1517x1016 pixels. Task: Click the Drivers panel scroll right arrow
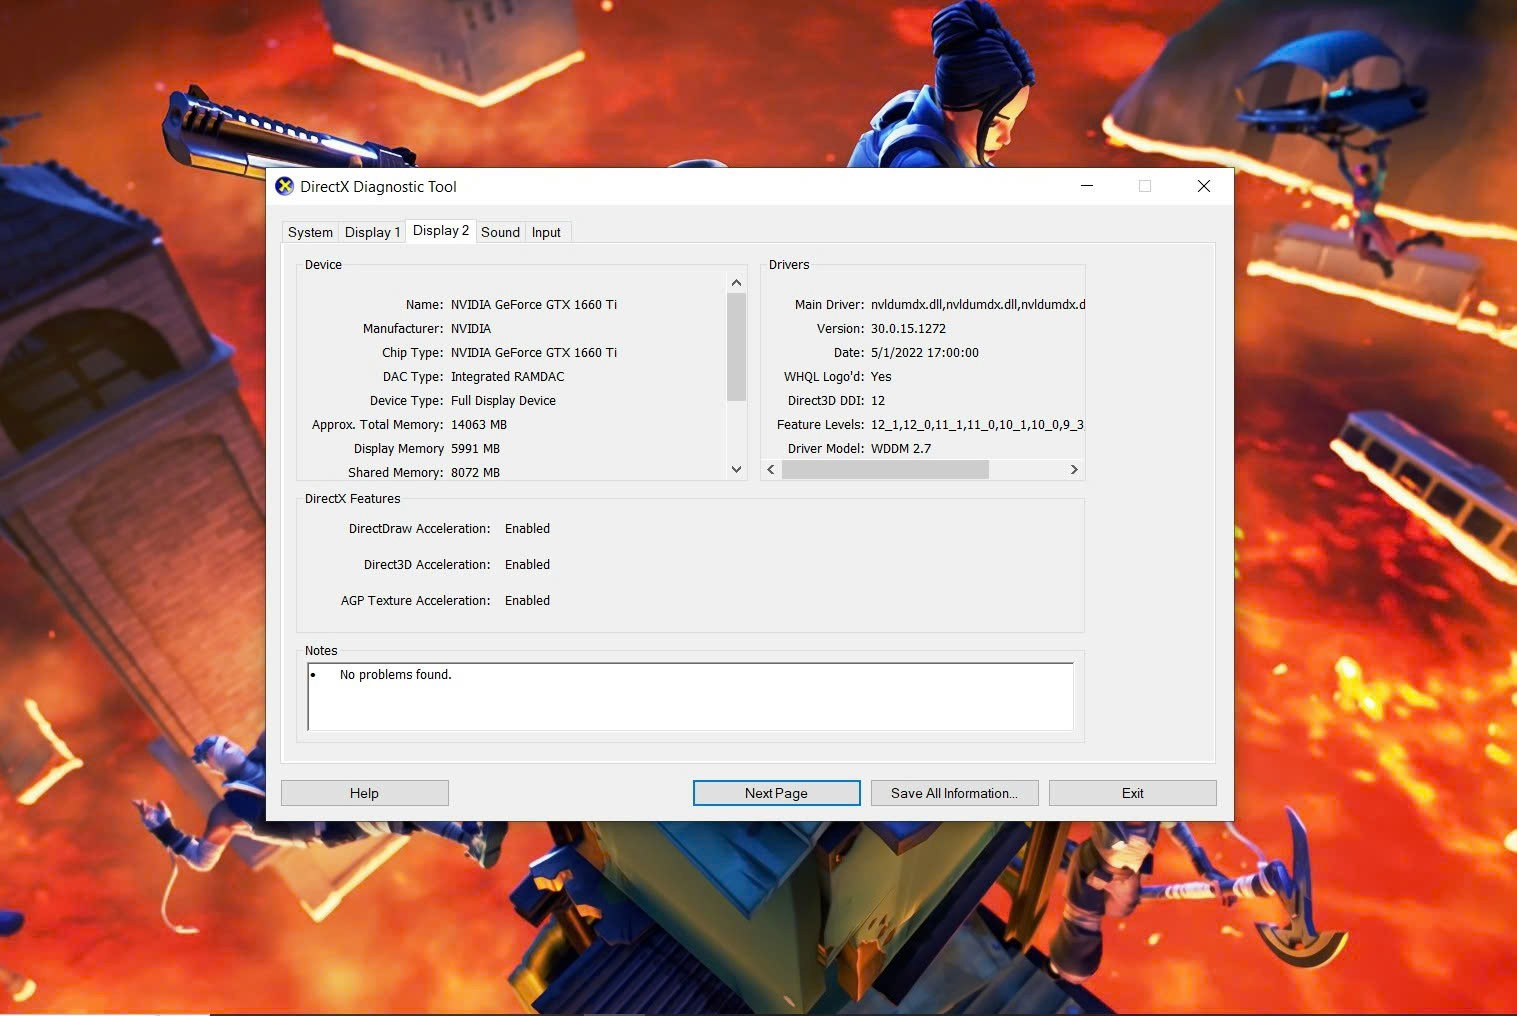1074,469
